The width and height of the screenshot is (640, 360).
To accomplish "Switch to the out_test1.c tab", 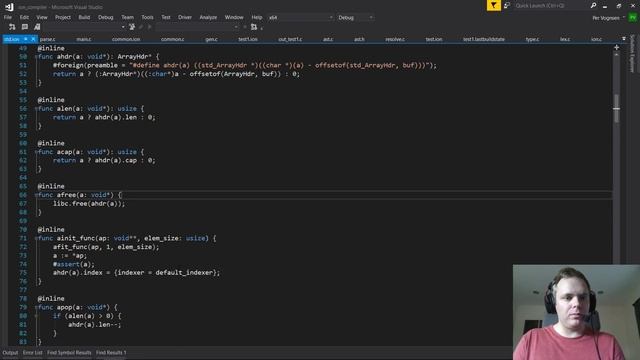I will pos(290,39).
